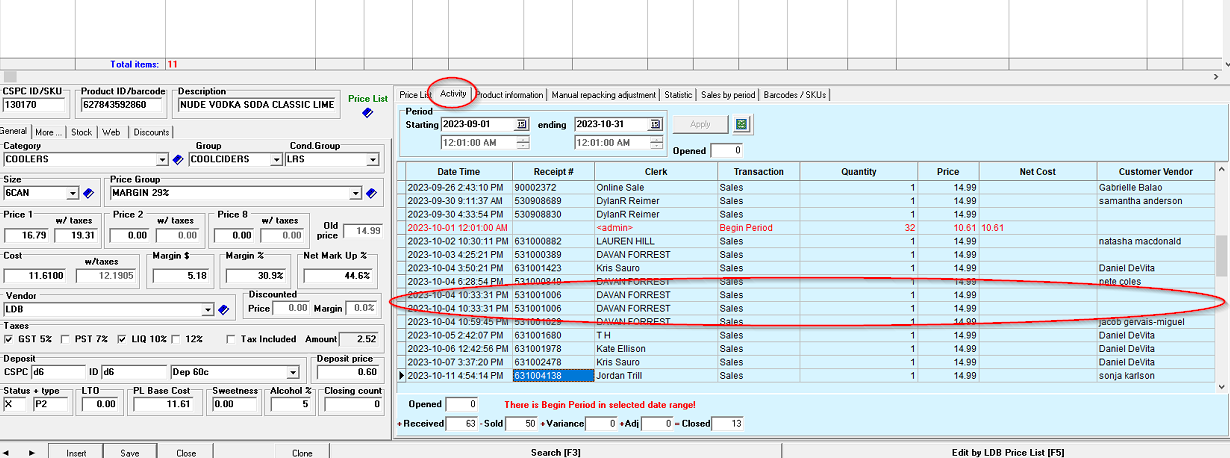Image resolution: width=1230 pixels, height=458 pixels.
Task: Click edit icon beside Size dropdown
Action: click(x=87, y=193)
